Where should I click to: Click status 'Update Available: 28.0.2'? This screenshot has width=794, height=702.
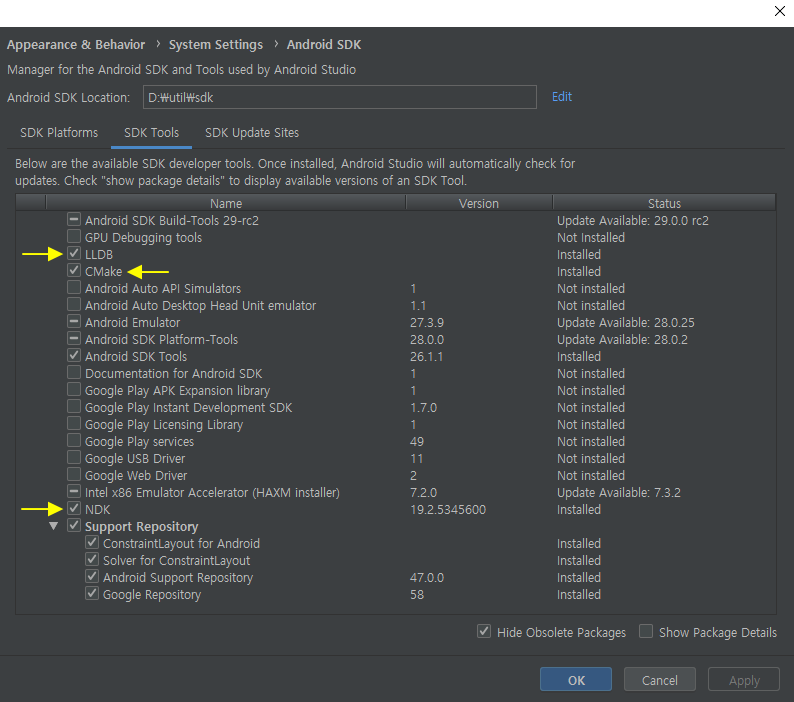[622, 339]
